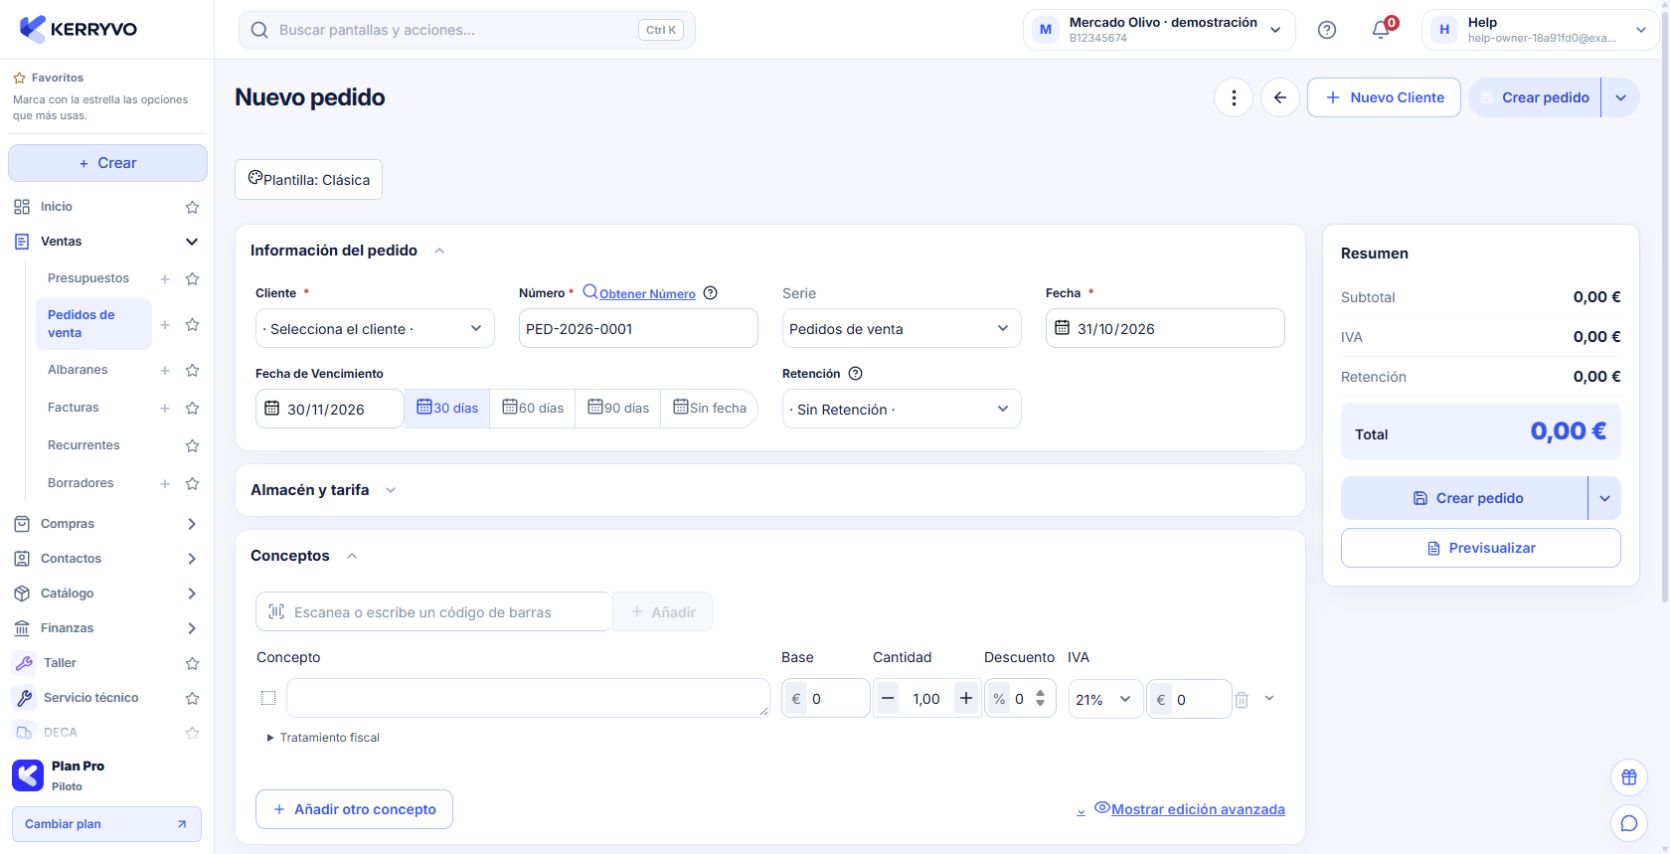Click the Número help question icon
The height and width of the screenshot is (854, 1670).
click(x=710, y=293)
